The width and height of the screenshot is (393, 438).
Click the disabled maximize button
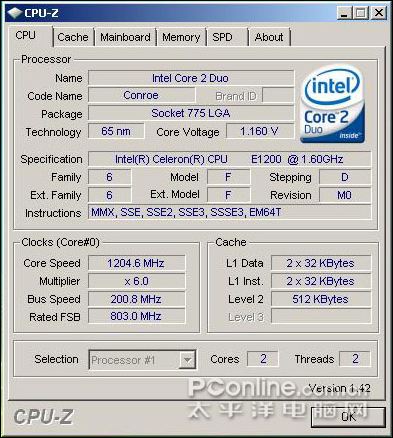(x=361, y=13)
